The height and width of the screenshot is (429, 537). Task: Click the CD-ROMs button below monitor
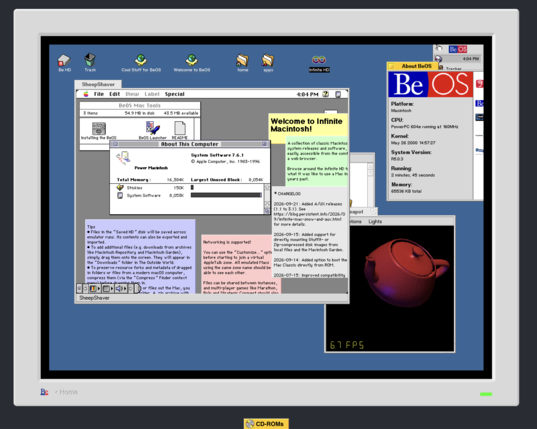[266, 424]
